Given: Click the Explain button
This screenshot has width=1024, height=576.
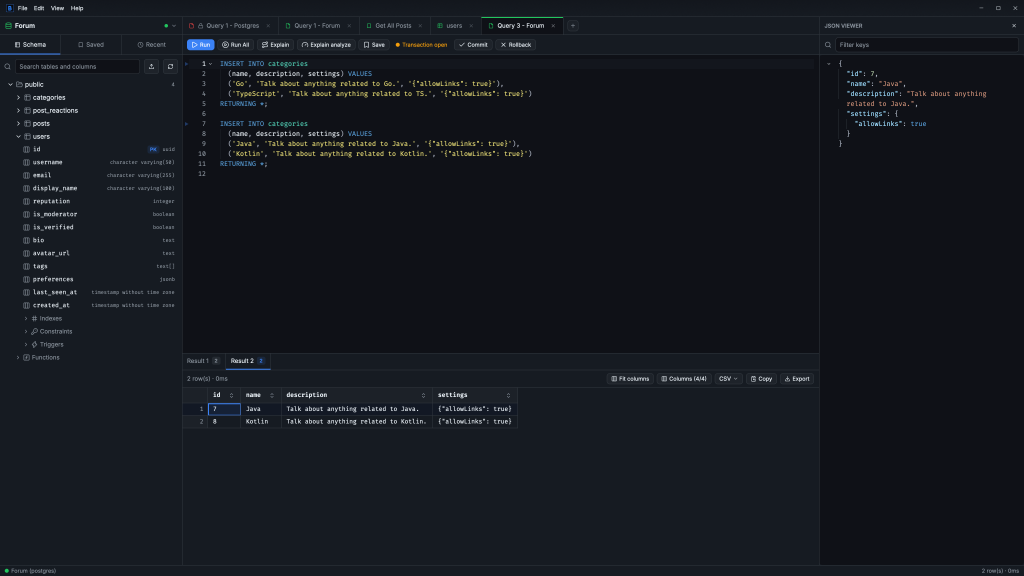Looking at the screenshot, I should pos(276,45).
